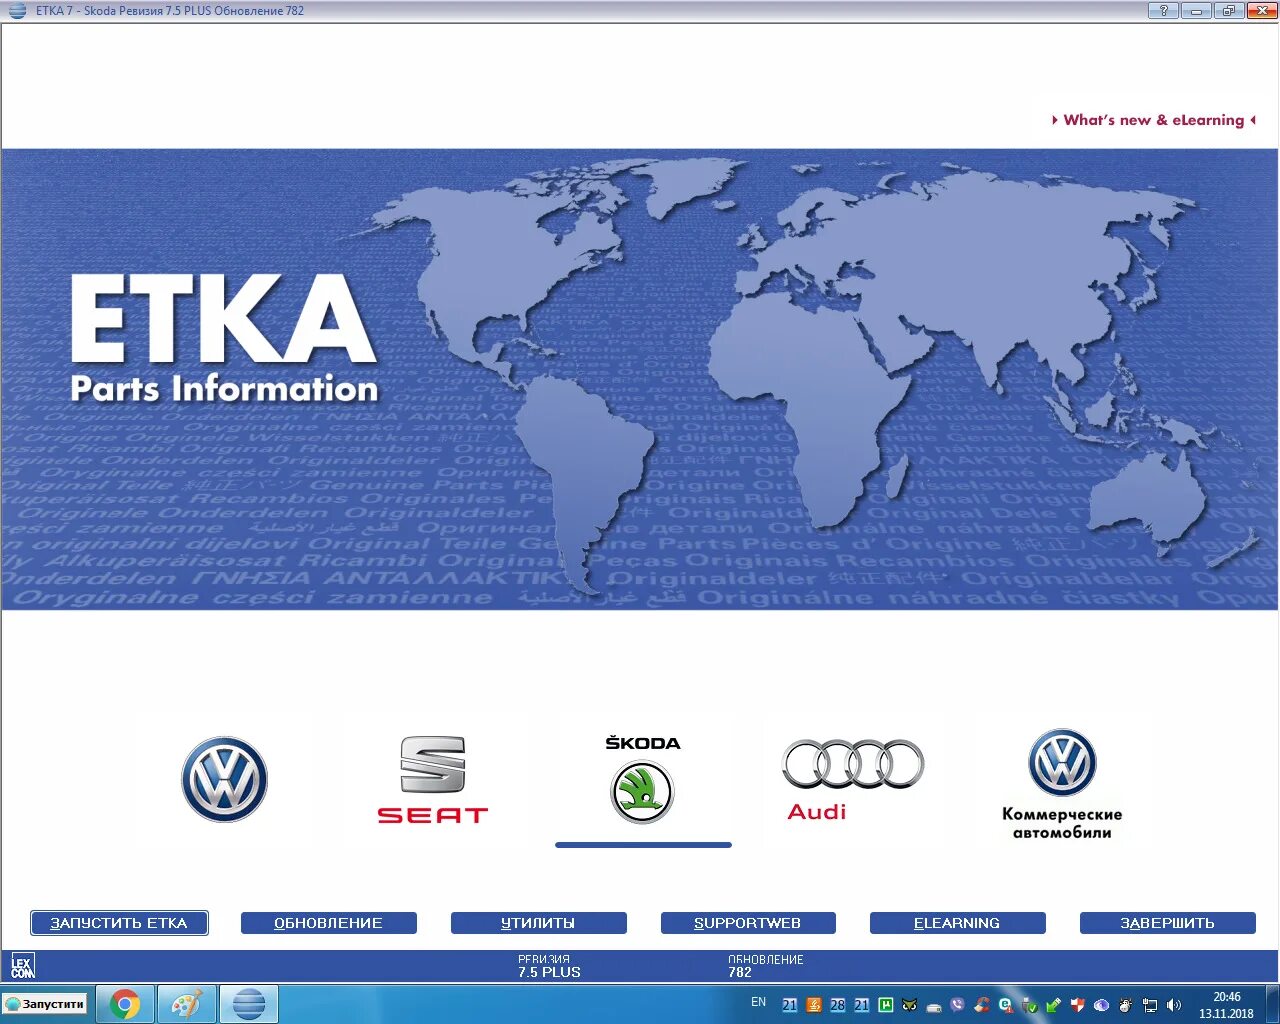The width and height of the screenshot is (1280, 1024).
Task: Select the Škoda brand logo
Action: click(x=642, y=779)
